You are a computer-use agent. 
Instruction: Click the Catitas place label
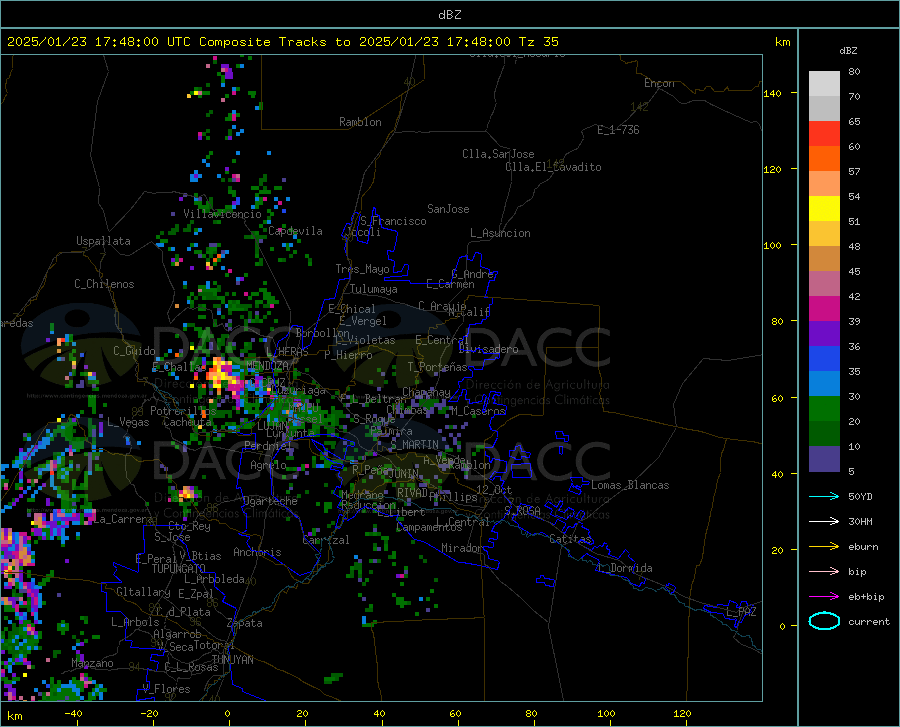[571, 539]
